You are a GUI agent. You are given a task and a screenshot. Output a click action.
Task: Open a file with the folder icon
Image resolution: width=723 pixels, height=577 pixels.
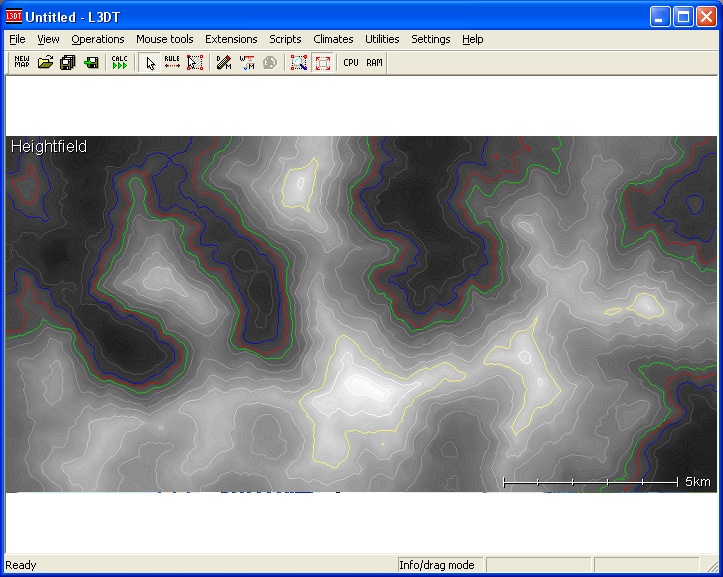point(45,62)
